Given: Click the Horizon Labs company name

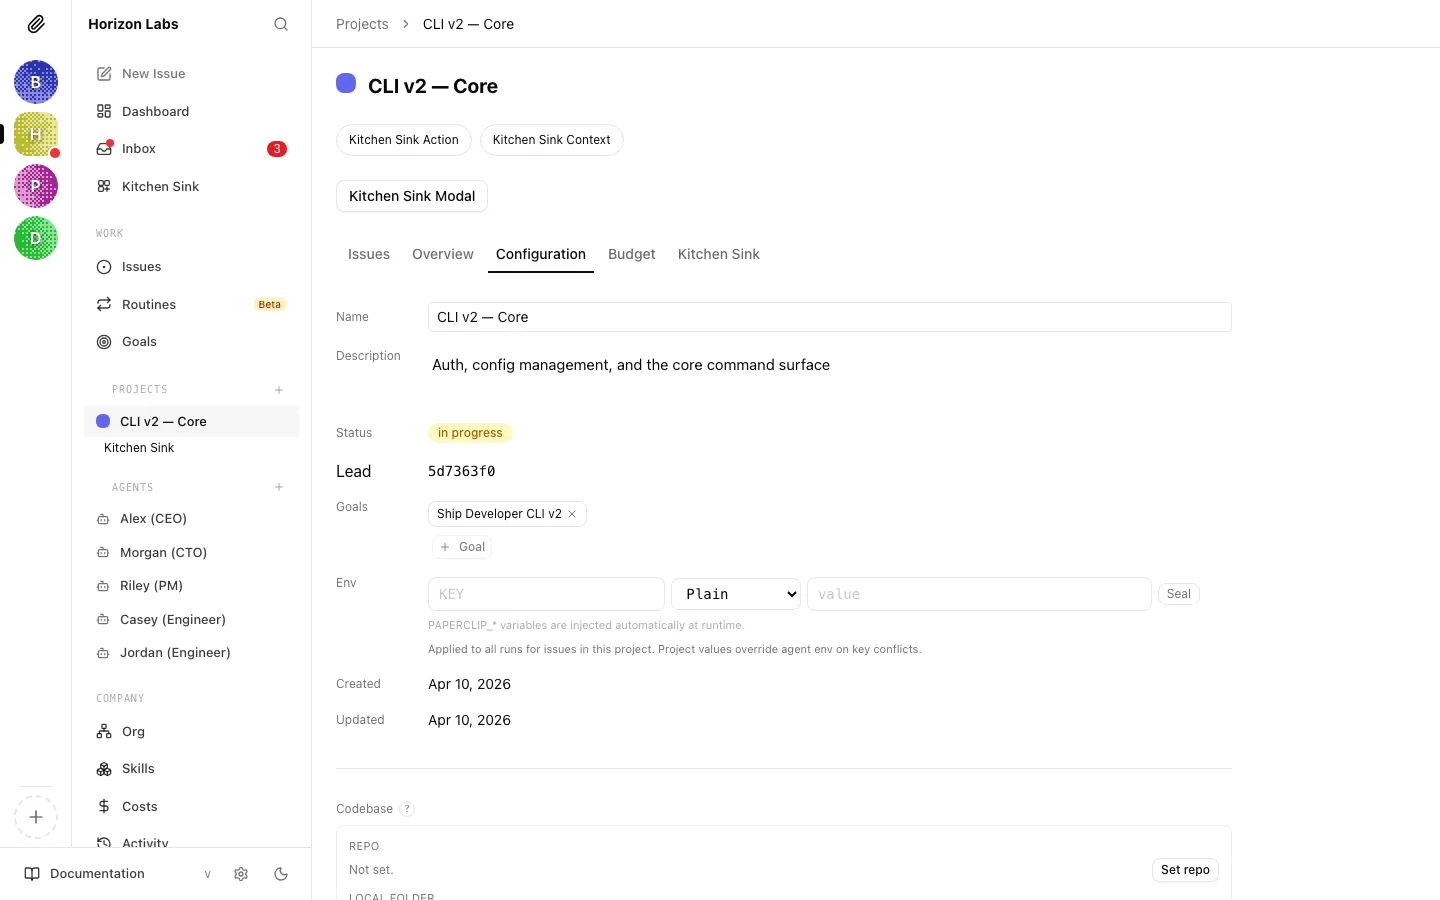Looking at the screenshot, I should [133, 24].
